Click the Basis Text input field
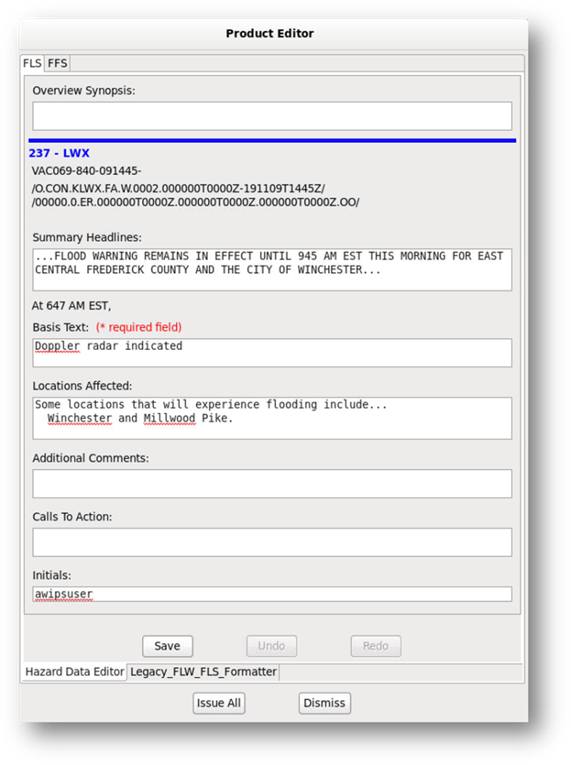The image size is (571, 765). click(x=272, y=352)
